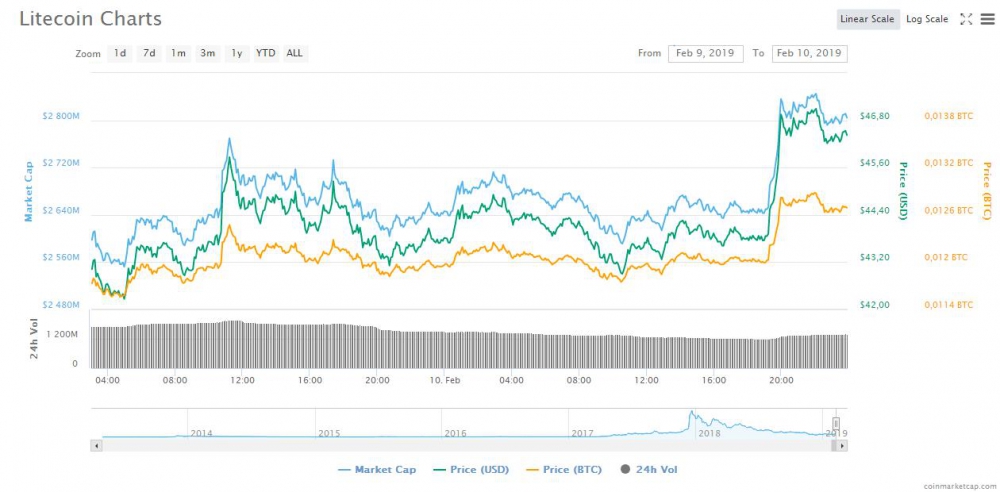Set zoom range to 1m
Screen dimensions: 1000x492
[178, 54]
